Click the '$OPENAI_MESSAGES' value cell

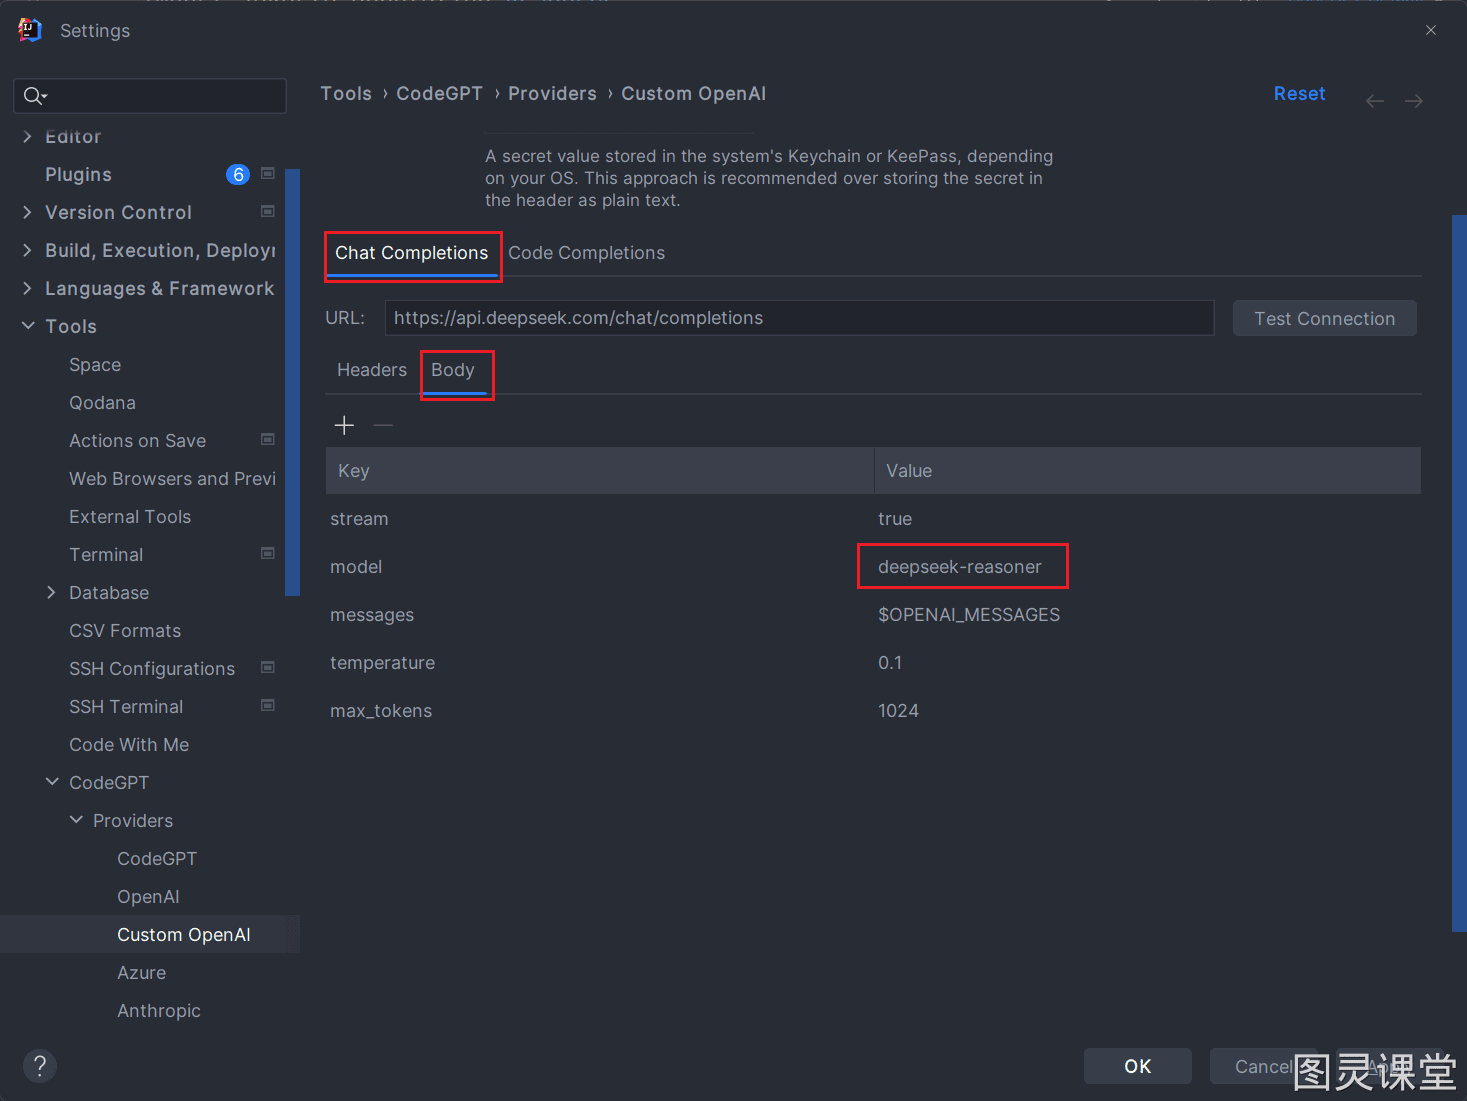click(969, 615)
